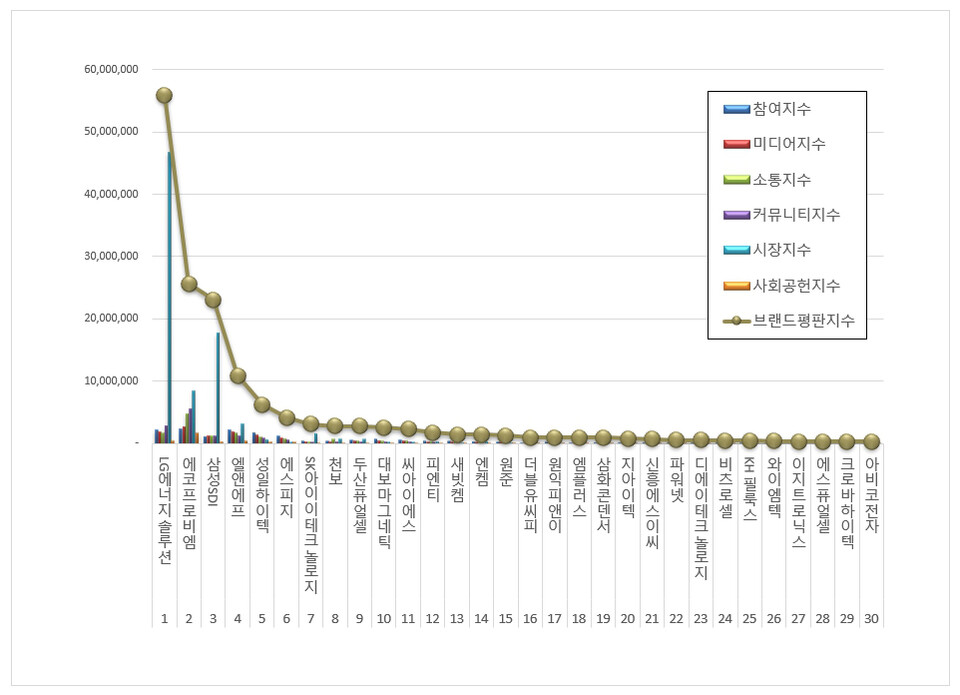Click the 에코프로비엠 brand reputation line marker
This screenshot has width=960, height=695.
point(189,284)
